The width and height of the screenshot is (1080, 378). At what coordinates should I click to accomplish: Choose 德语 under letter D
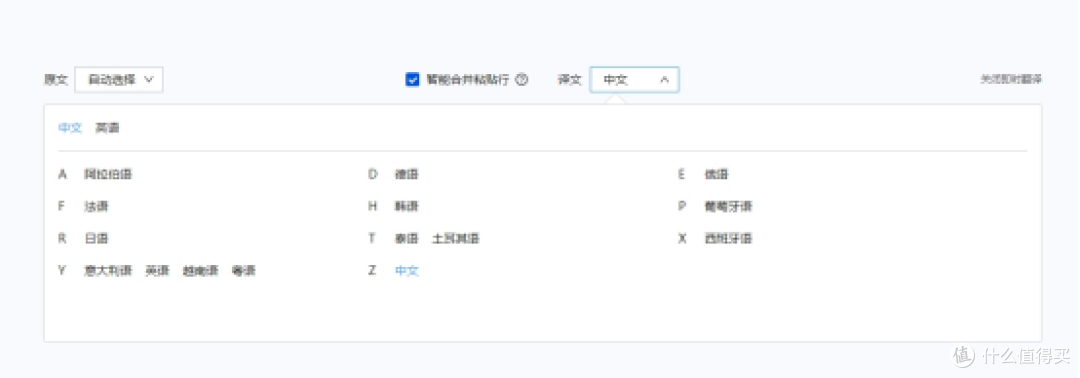(406, 174)
